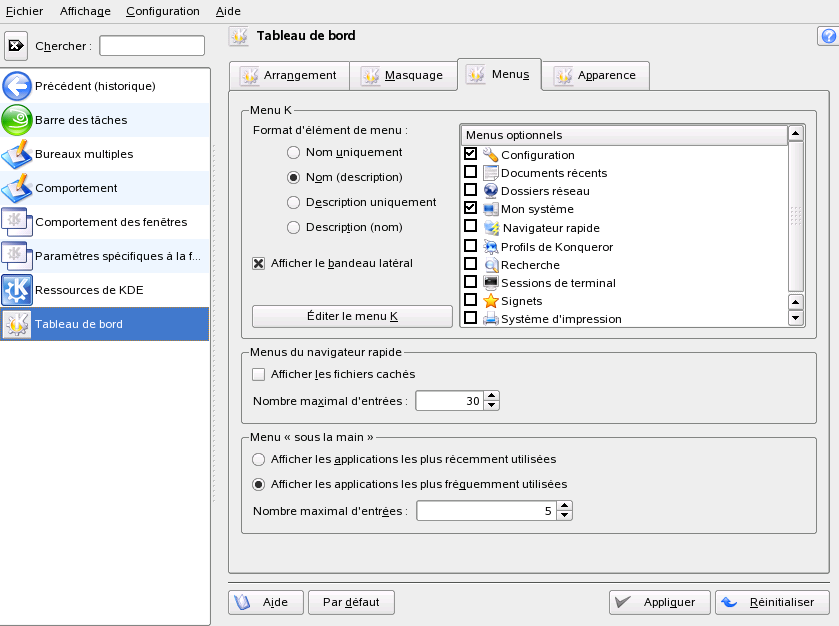
Task: Decrease sous la main max entries
Action: [x=565, y=515]
